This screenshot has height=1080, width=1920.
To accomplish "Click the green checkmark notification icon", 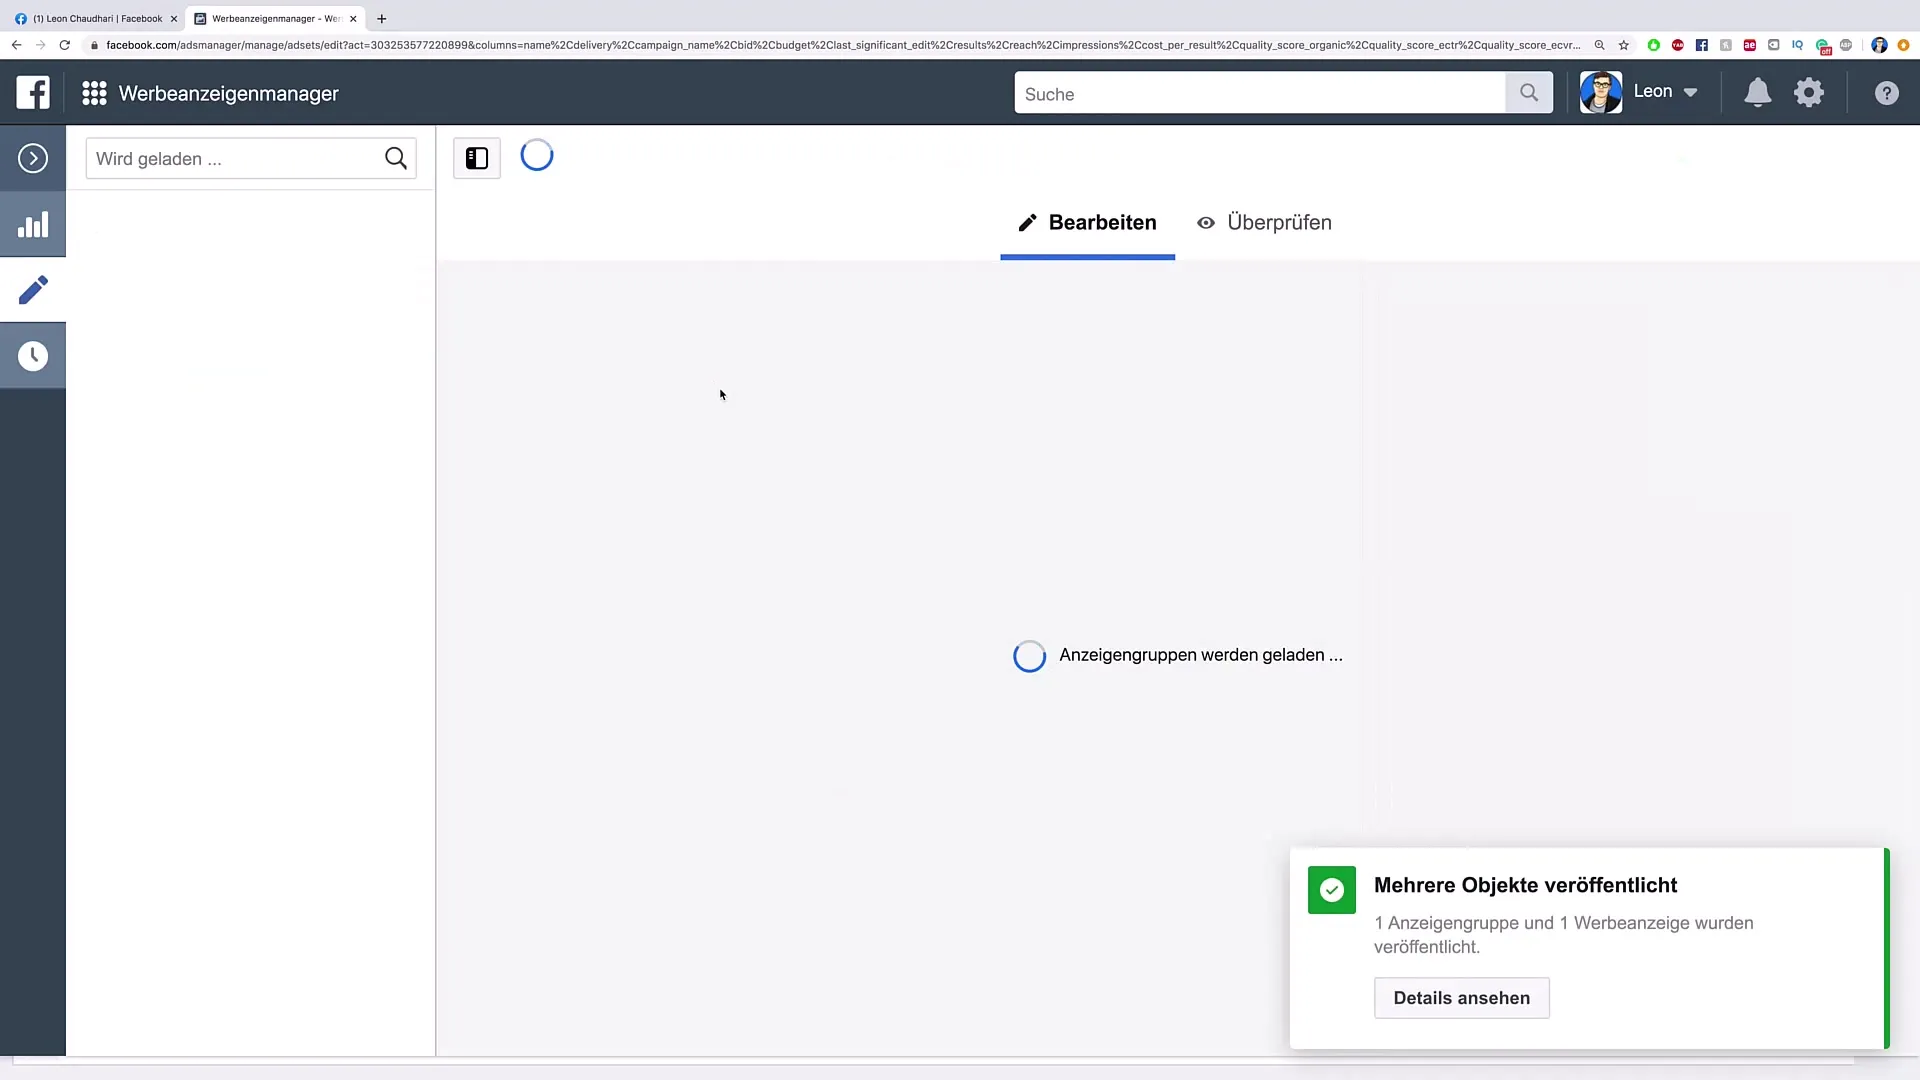I will pyautogui.click(x=1332, y=890).
